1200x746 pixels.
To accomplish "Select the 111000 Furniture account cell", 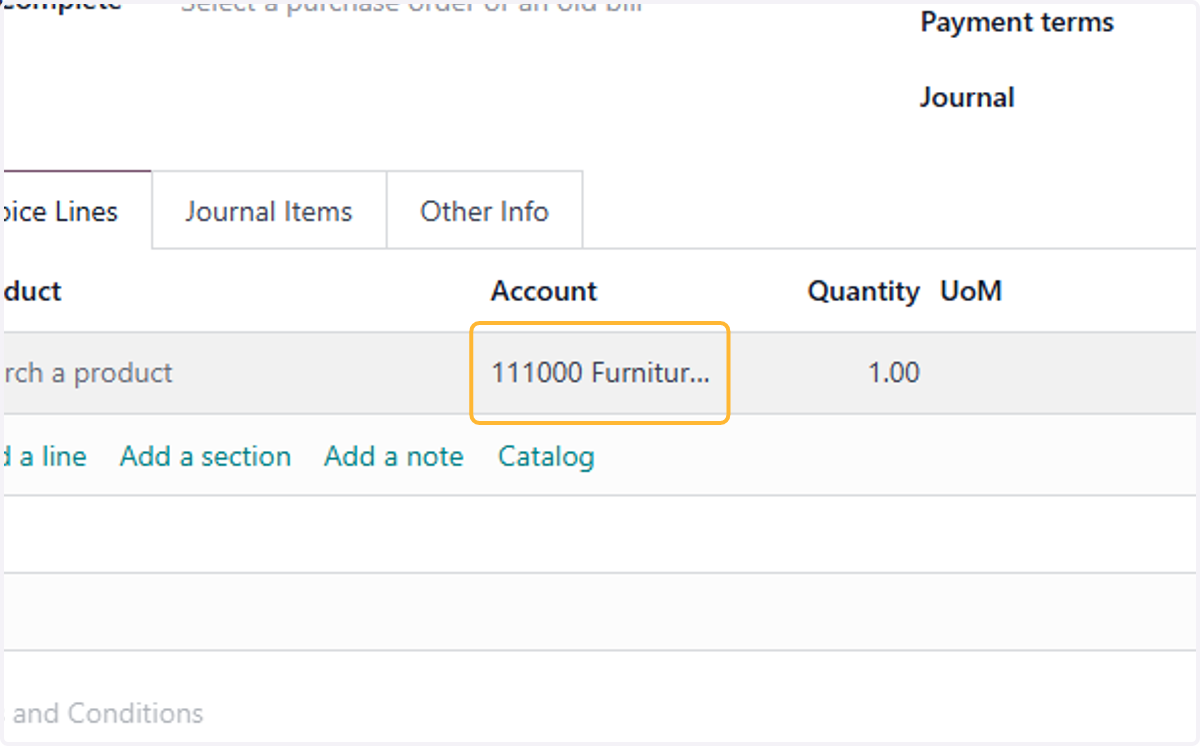I will [x=600, y=373].
